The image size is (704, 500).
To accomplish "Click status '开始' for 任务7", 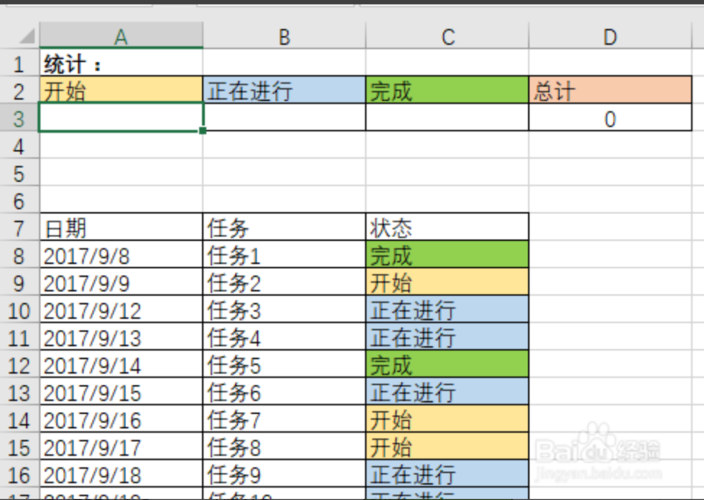I will point(448,420).
